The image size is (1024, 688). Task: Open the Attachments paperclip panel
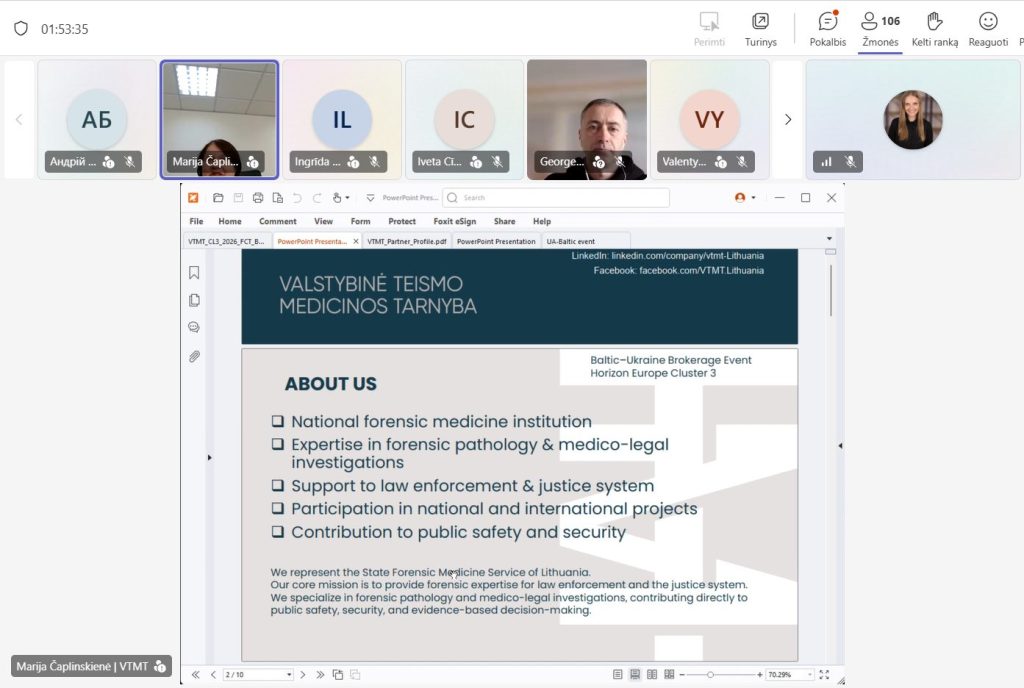coord(194,356)
